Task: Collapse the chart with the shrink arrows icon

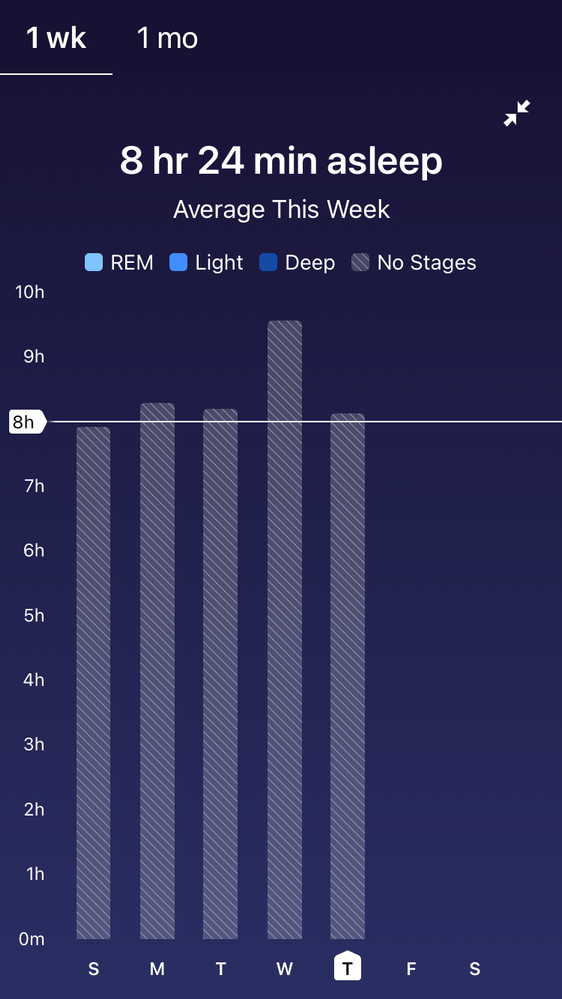Action: 517,113
